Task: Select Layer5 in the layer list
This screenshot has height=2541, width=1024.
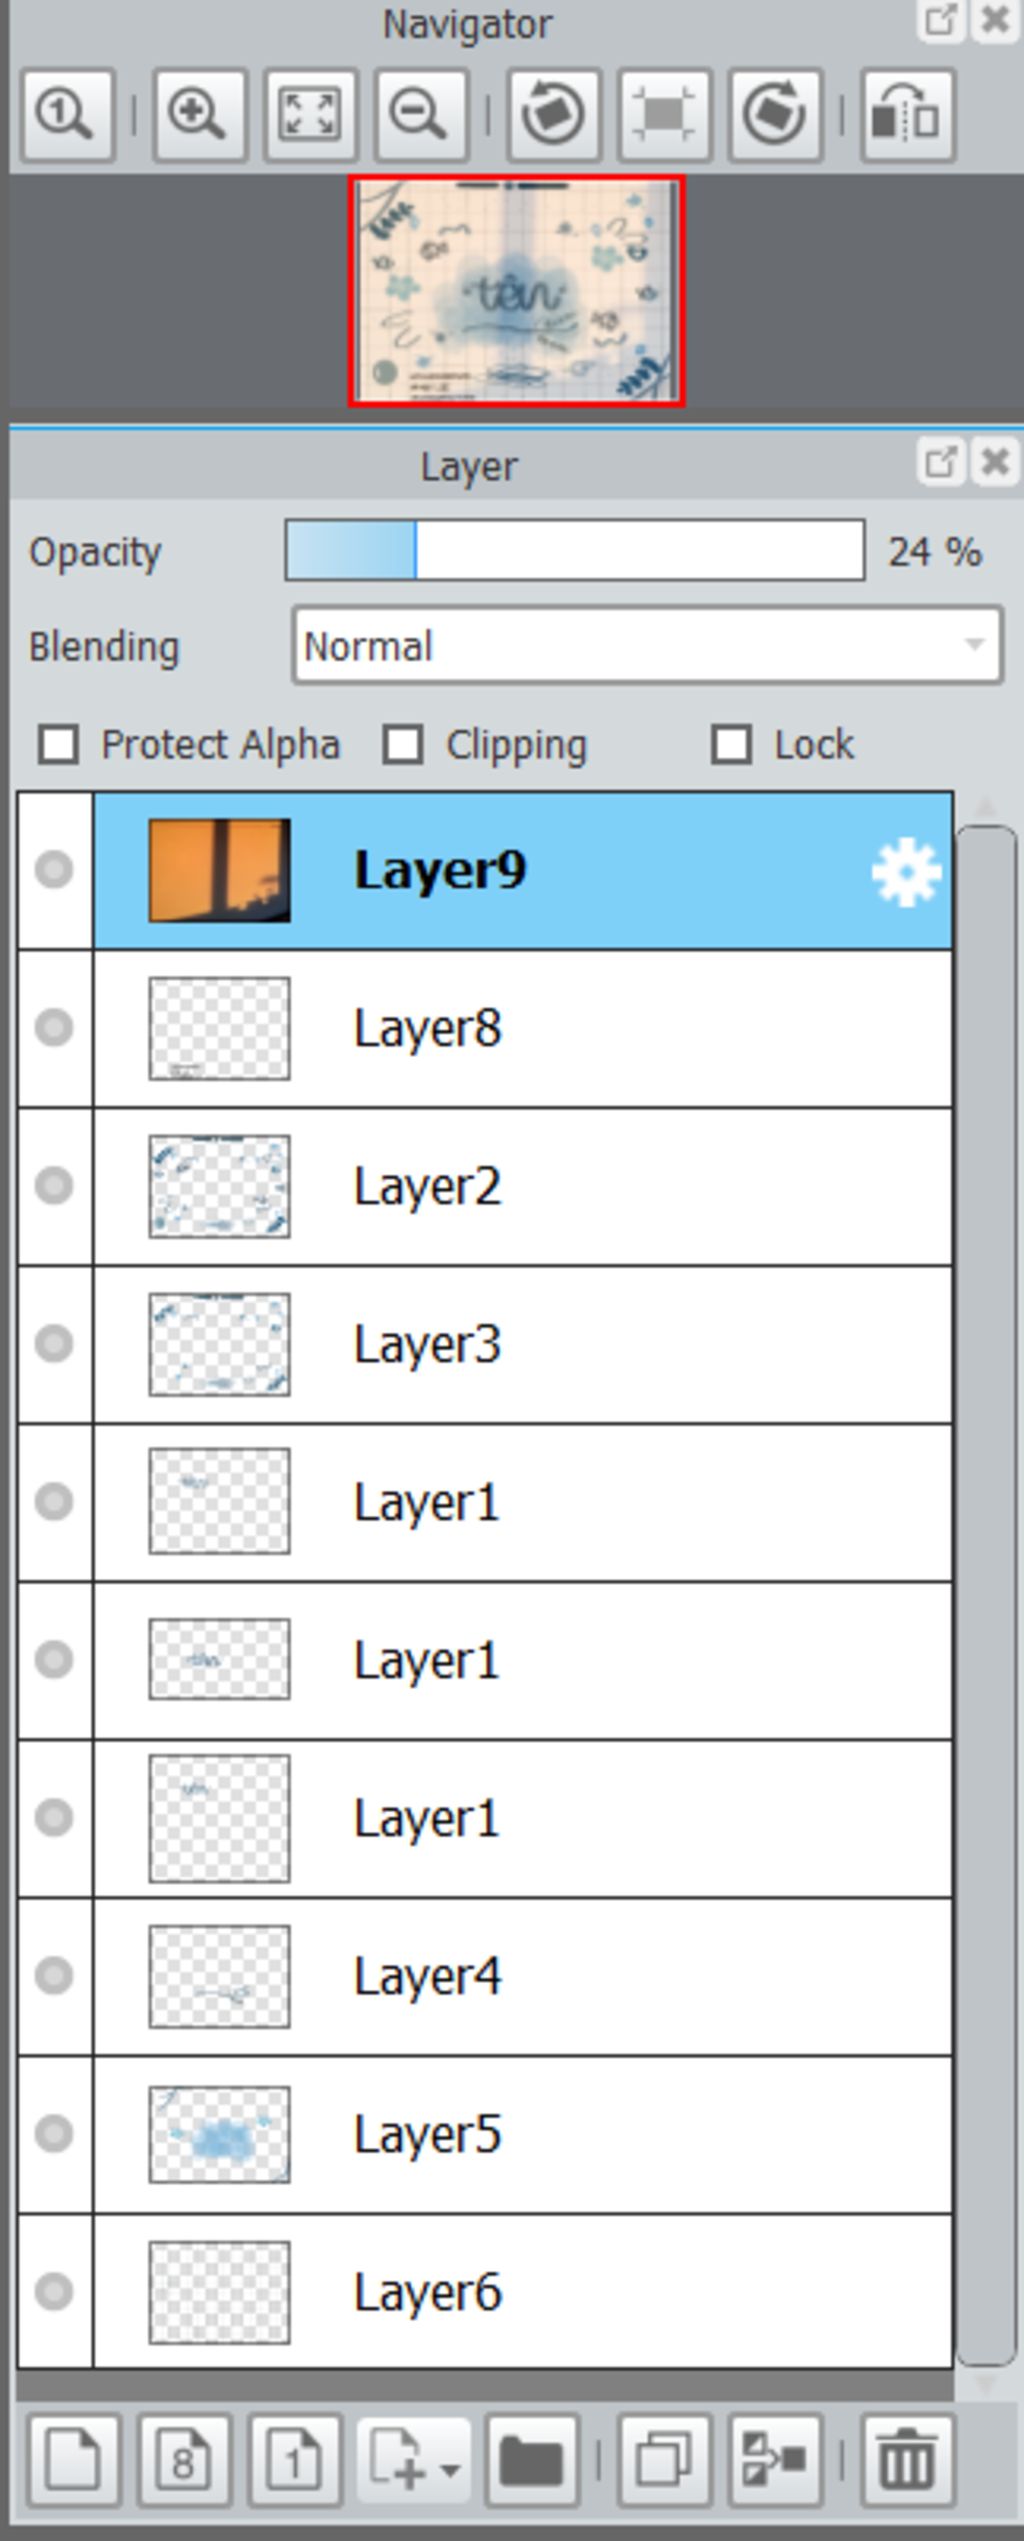Action: tap(523, 2134)
